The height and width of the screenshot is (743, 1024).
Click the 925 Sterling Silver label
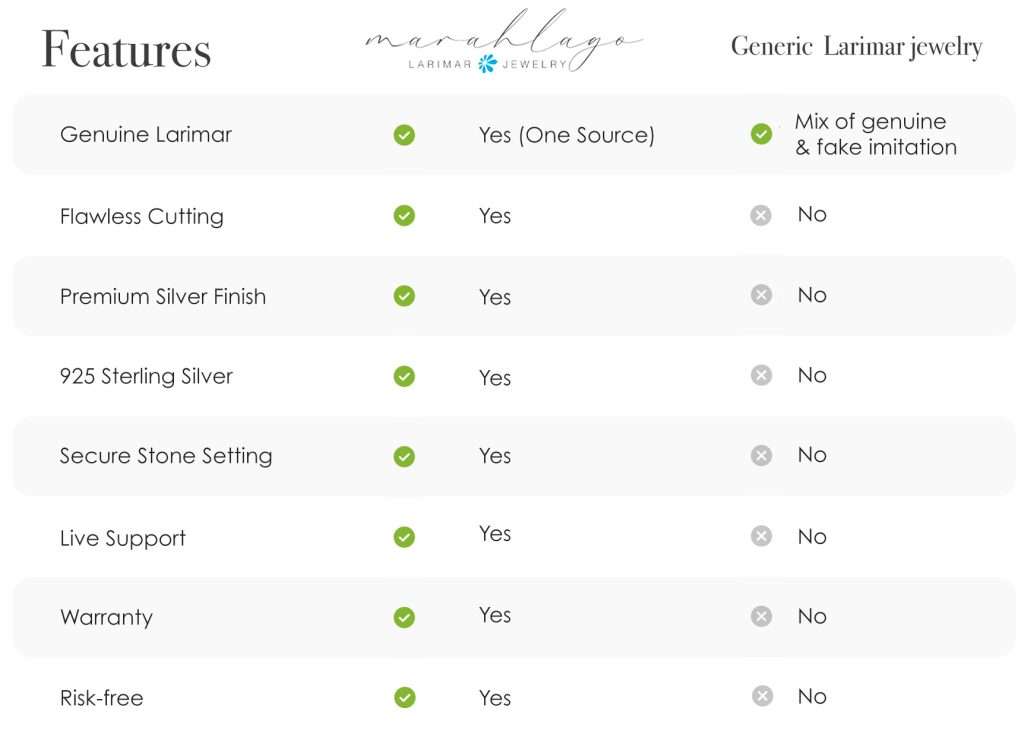click(146, 376)
